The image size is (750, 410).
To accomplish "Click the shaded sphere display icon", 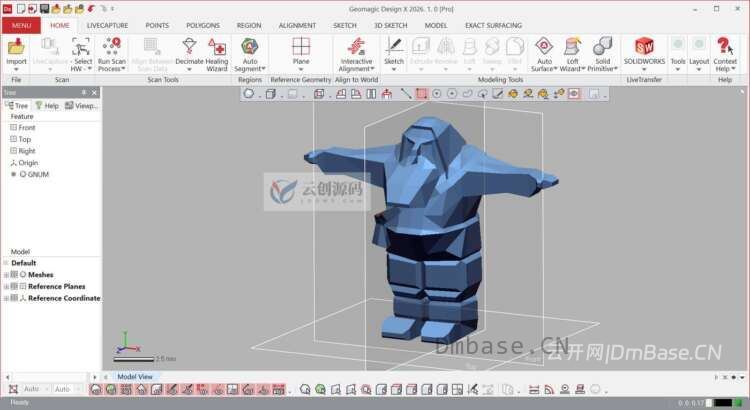I will click(249, 94).
